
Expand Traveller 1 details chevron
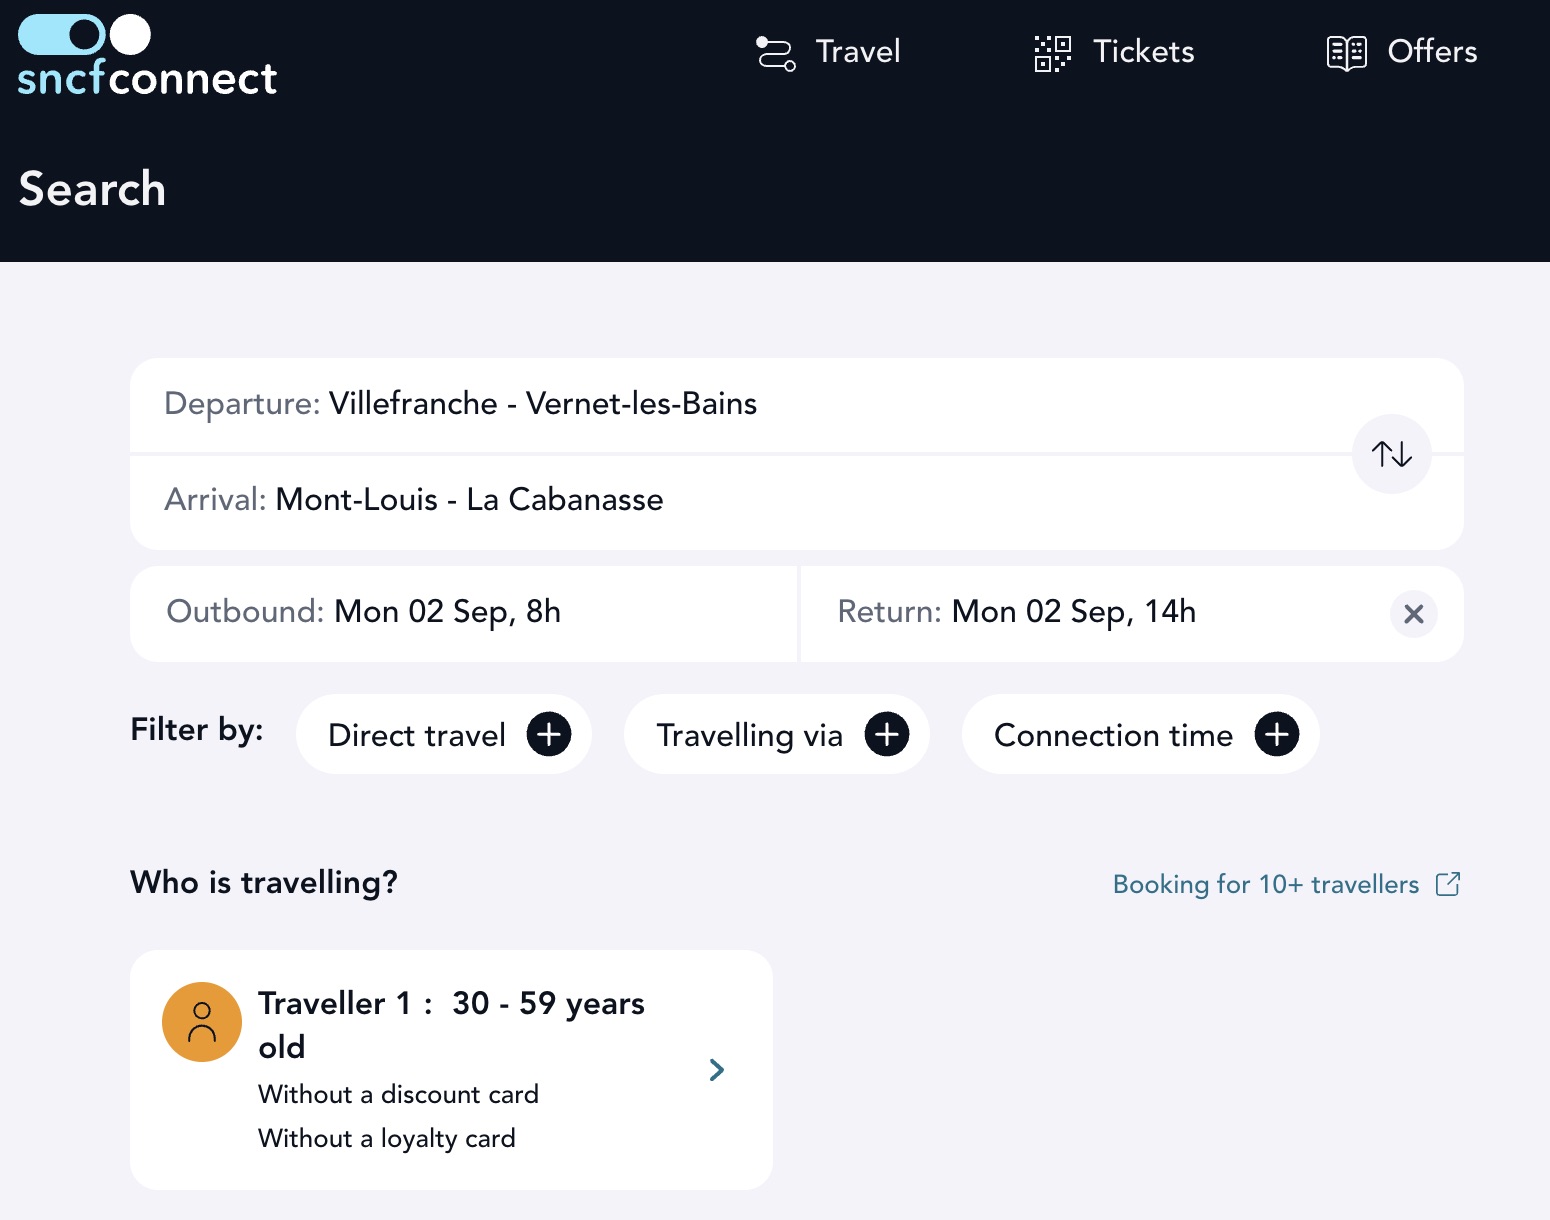(717, 1070)
